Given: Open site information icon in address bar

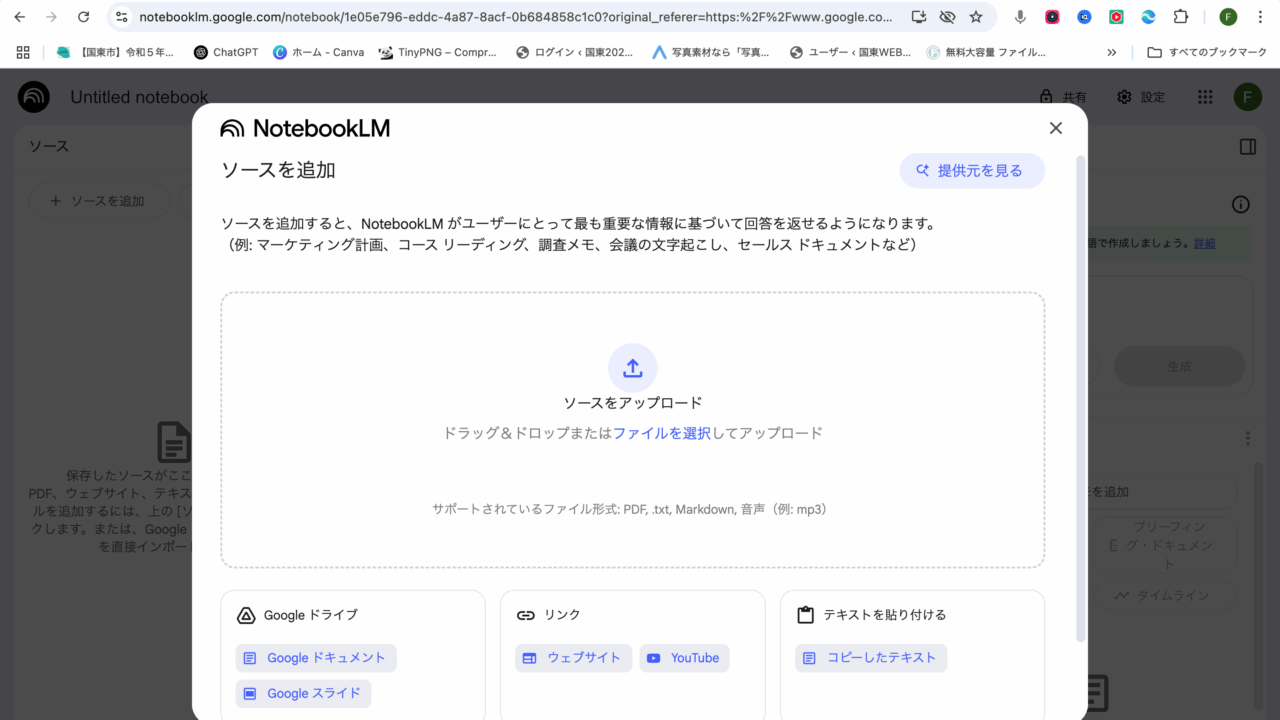Looking at the screenshot, I should 121,17.
